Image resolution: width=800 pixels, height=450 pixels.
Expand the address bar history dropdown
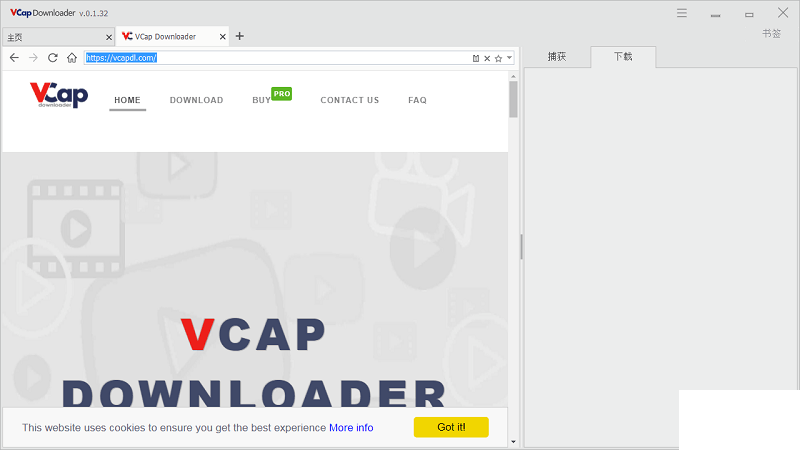(x=509, y=58)
